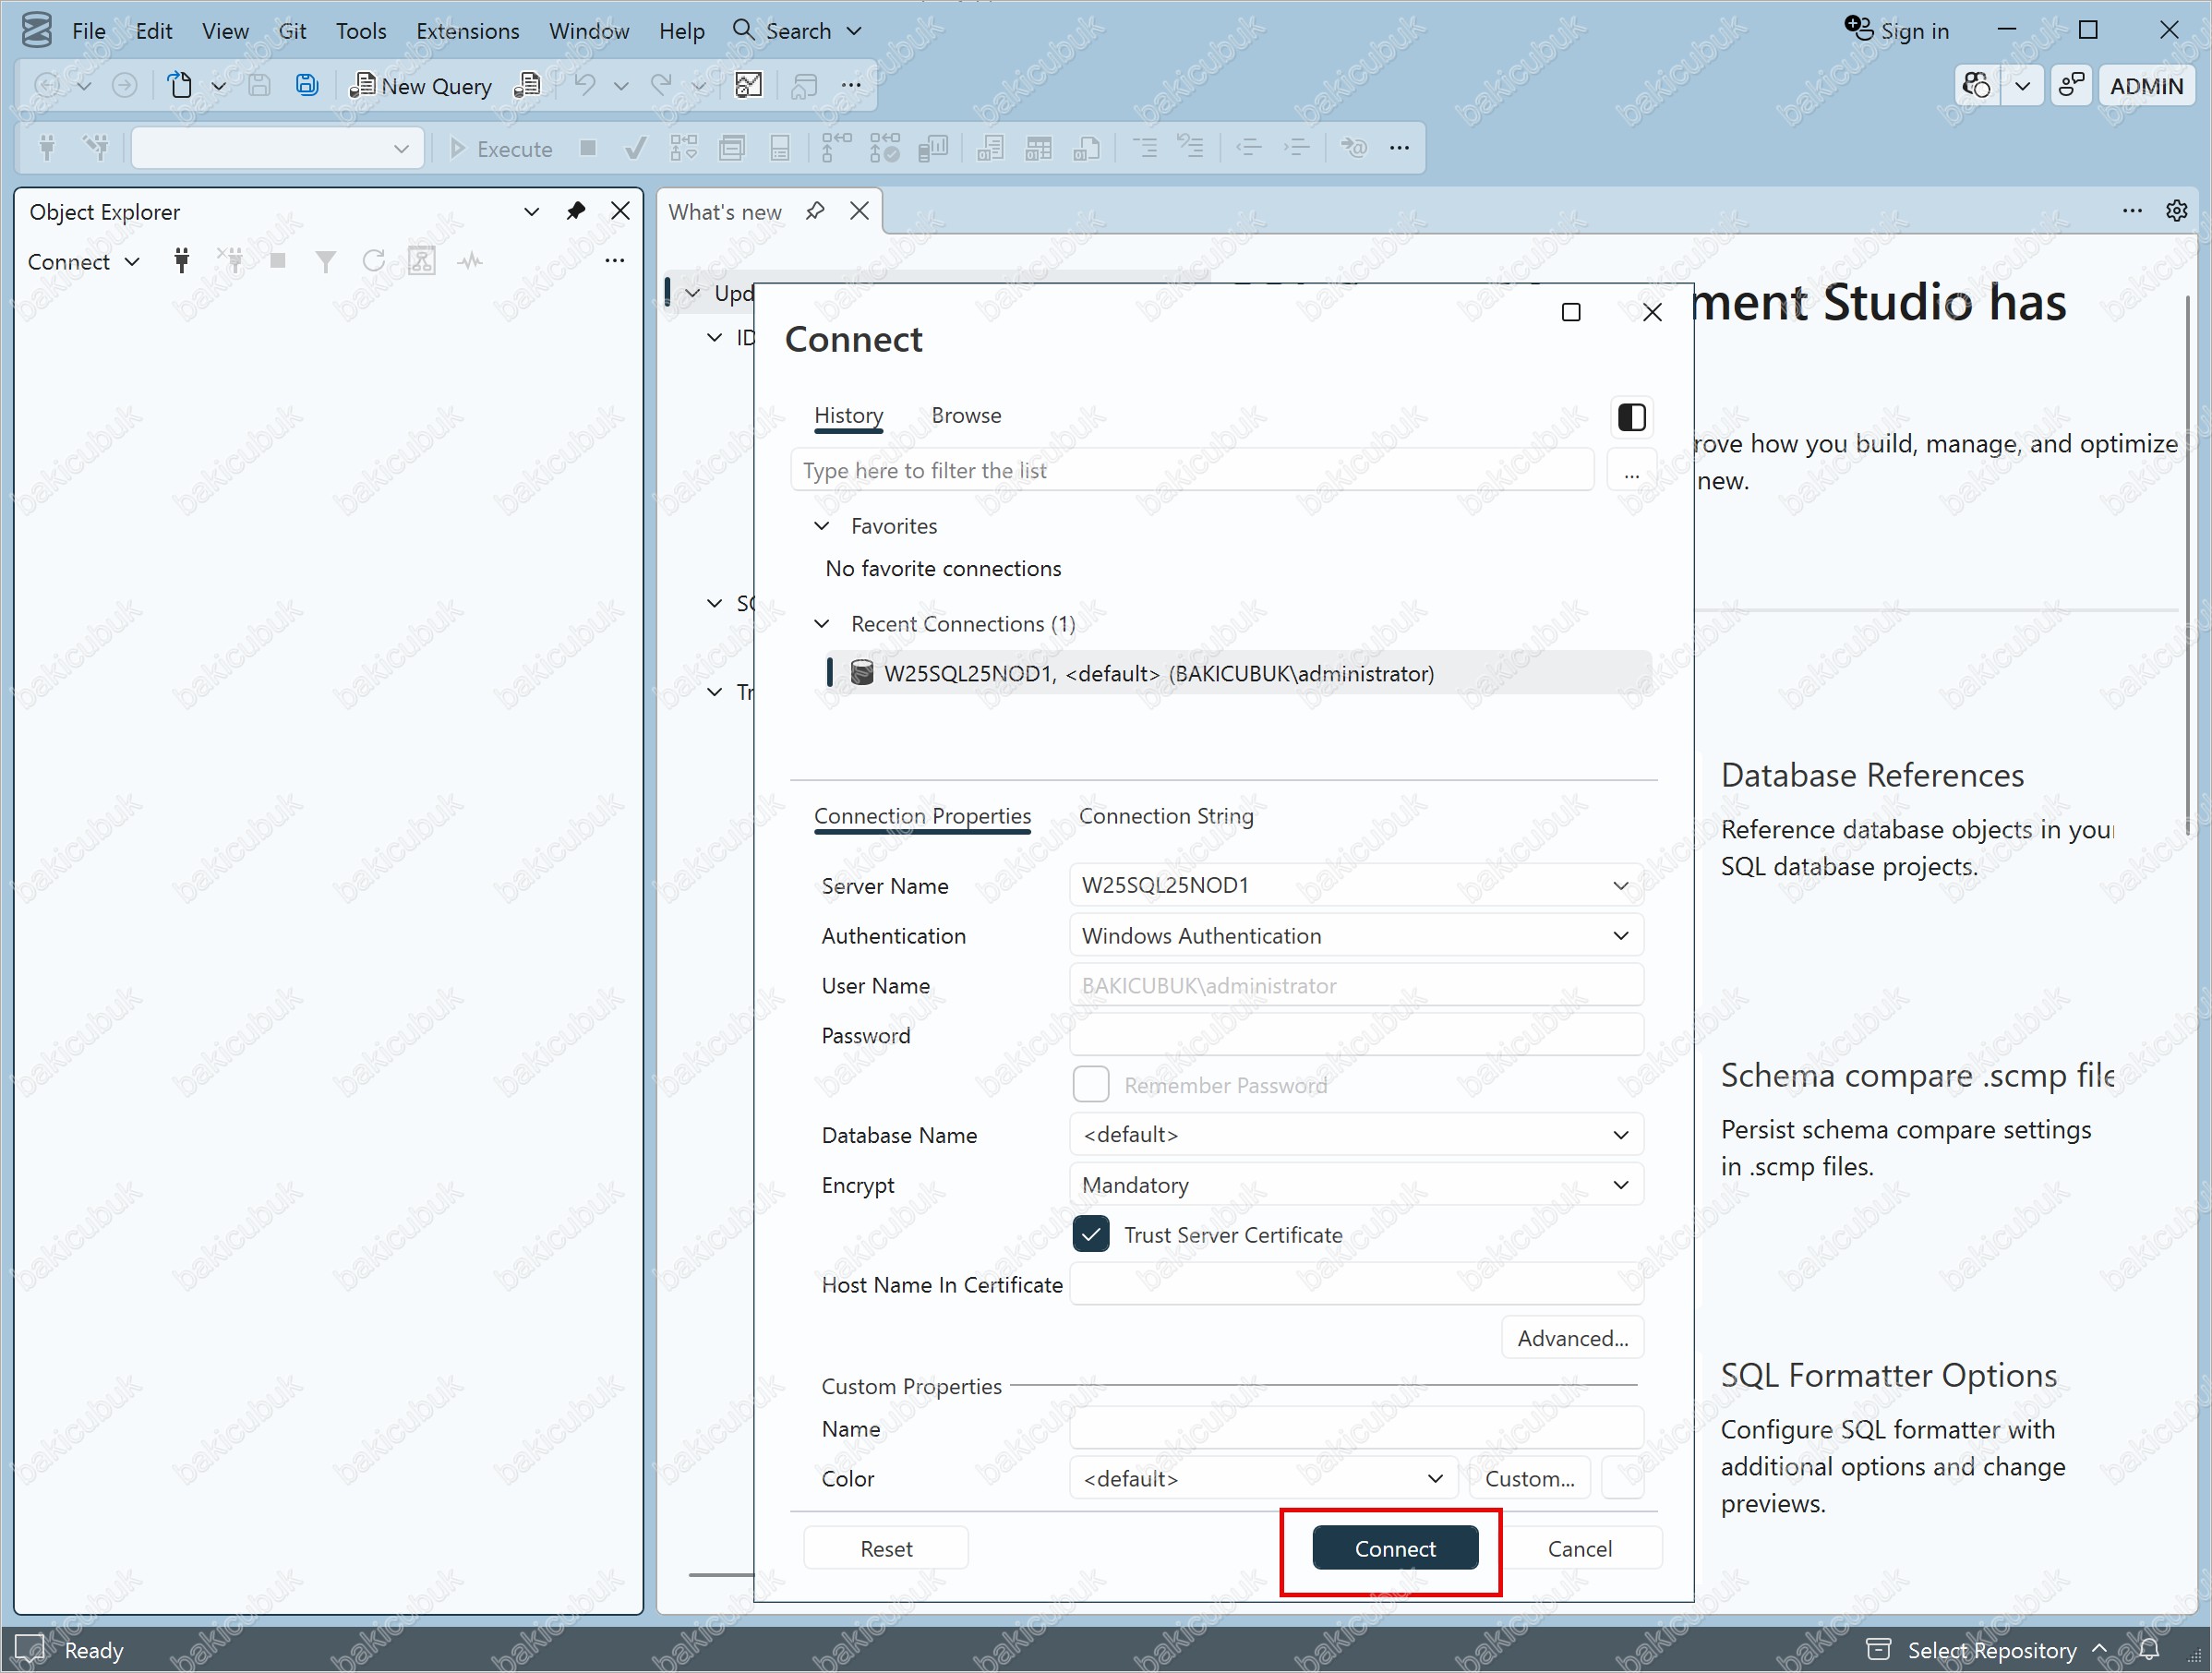Click the database query icon right of New Query
Viewport: 2212px width, 1673px height.
click(x=527, y=85)
